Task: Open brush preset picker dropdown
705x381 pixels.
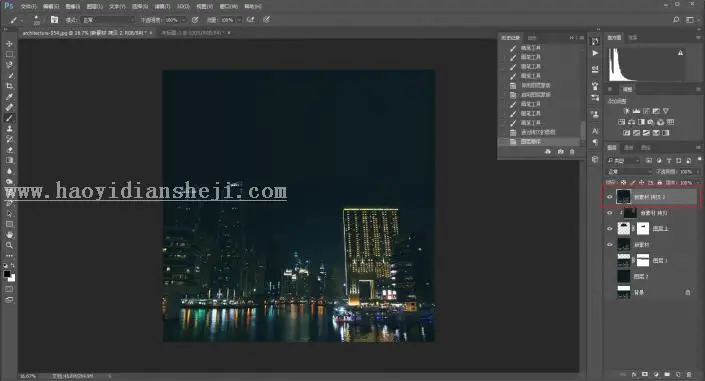Action: pyautogui.click(x=36, y=20)
